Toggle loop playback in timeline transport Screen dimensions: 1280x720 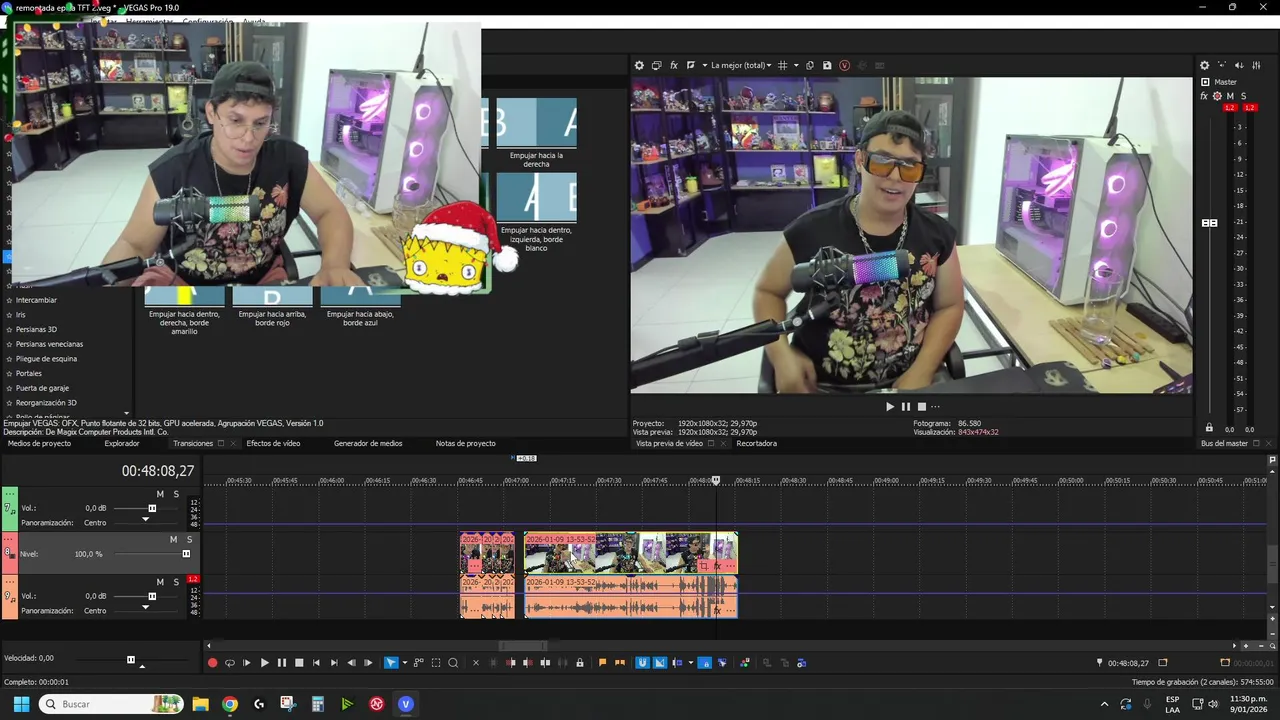pyautogui.click(x=229, y=662)
